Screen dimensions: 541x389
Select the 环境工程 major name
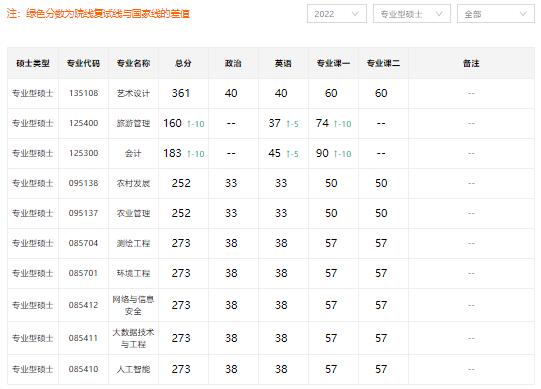(133, 273)
